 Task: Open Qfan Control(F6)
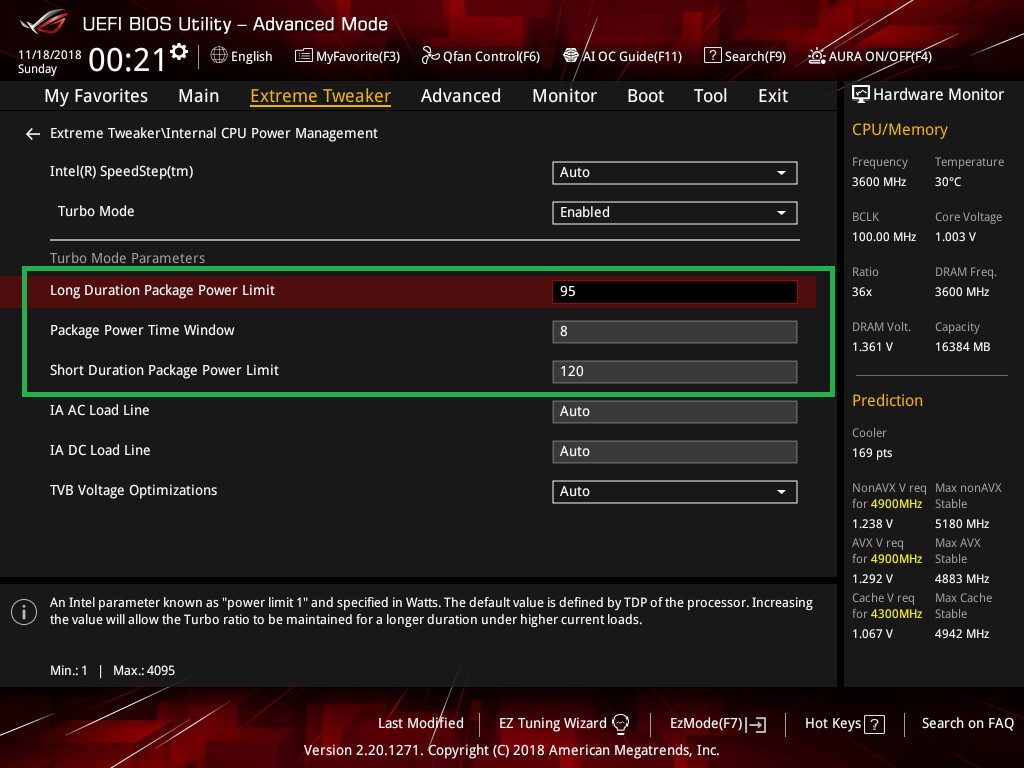coord(491,57)
